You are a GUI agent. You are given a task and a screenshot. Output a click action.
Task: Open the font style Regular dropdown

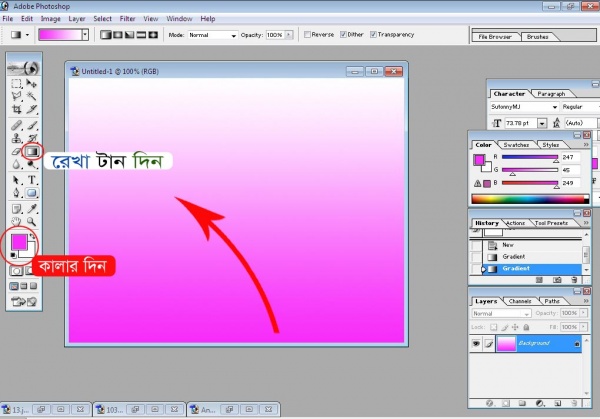[x=580, y=107]
